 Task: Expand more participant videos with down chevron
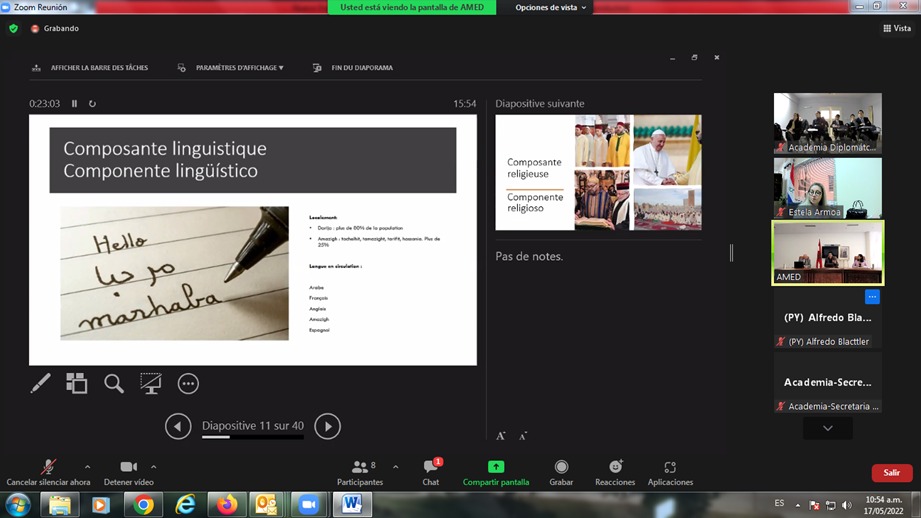827,428
